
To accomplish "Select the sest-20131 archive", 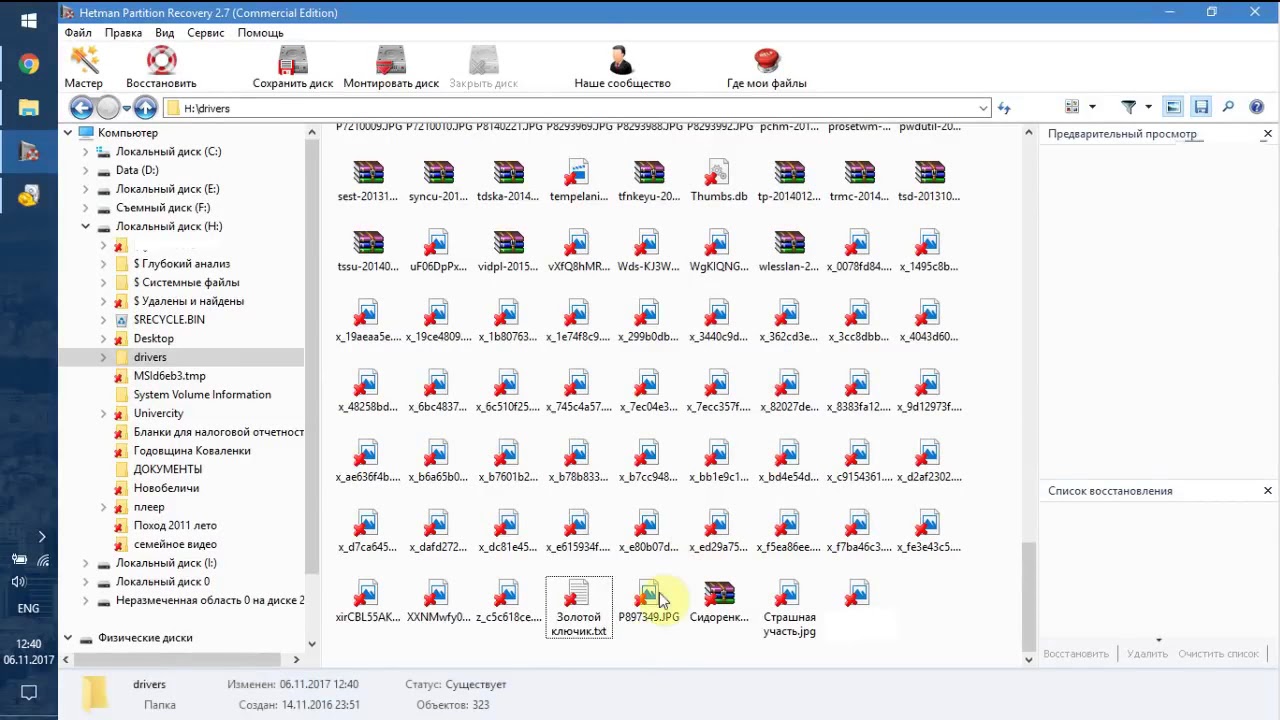I will pos(368,180).
